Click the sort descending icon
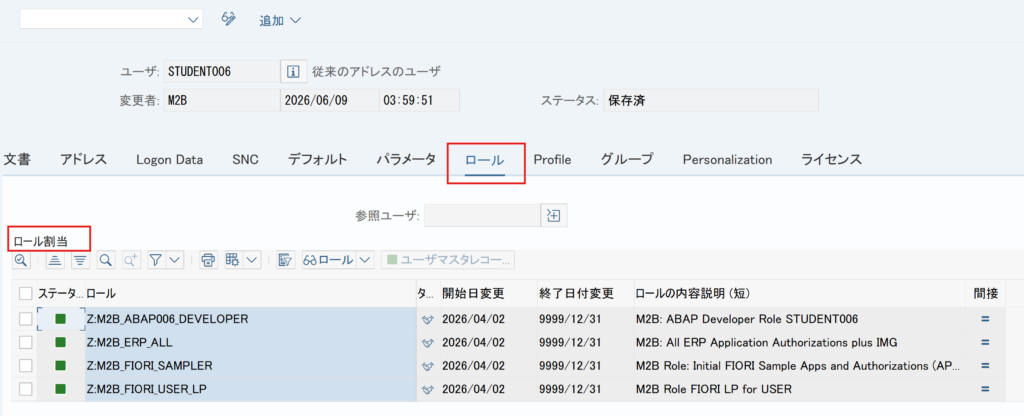 click(80, 260)
